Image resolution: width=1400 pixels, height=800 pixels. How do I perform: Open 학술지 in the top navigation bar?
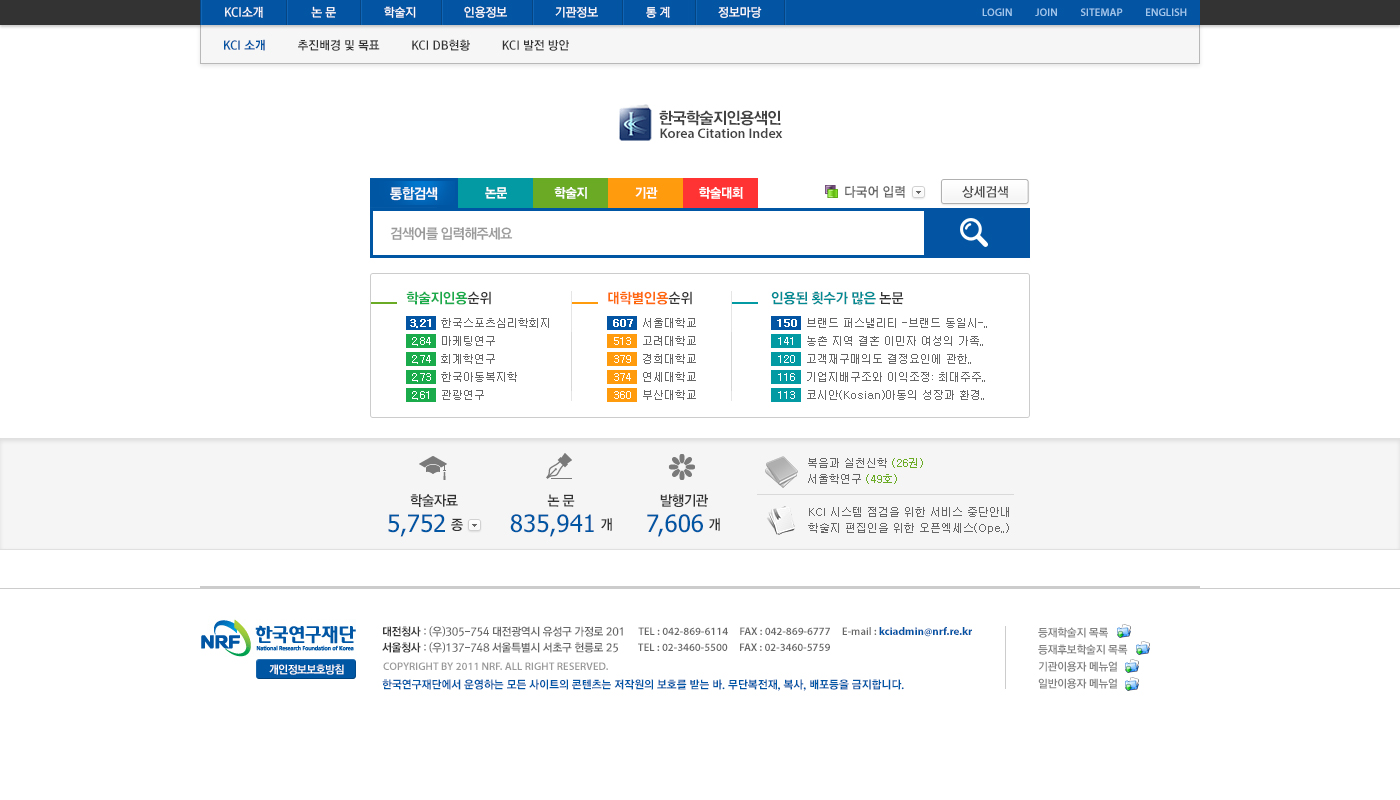point(400,12)
